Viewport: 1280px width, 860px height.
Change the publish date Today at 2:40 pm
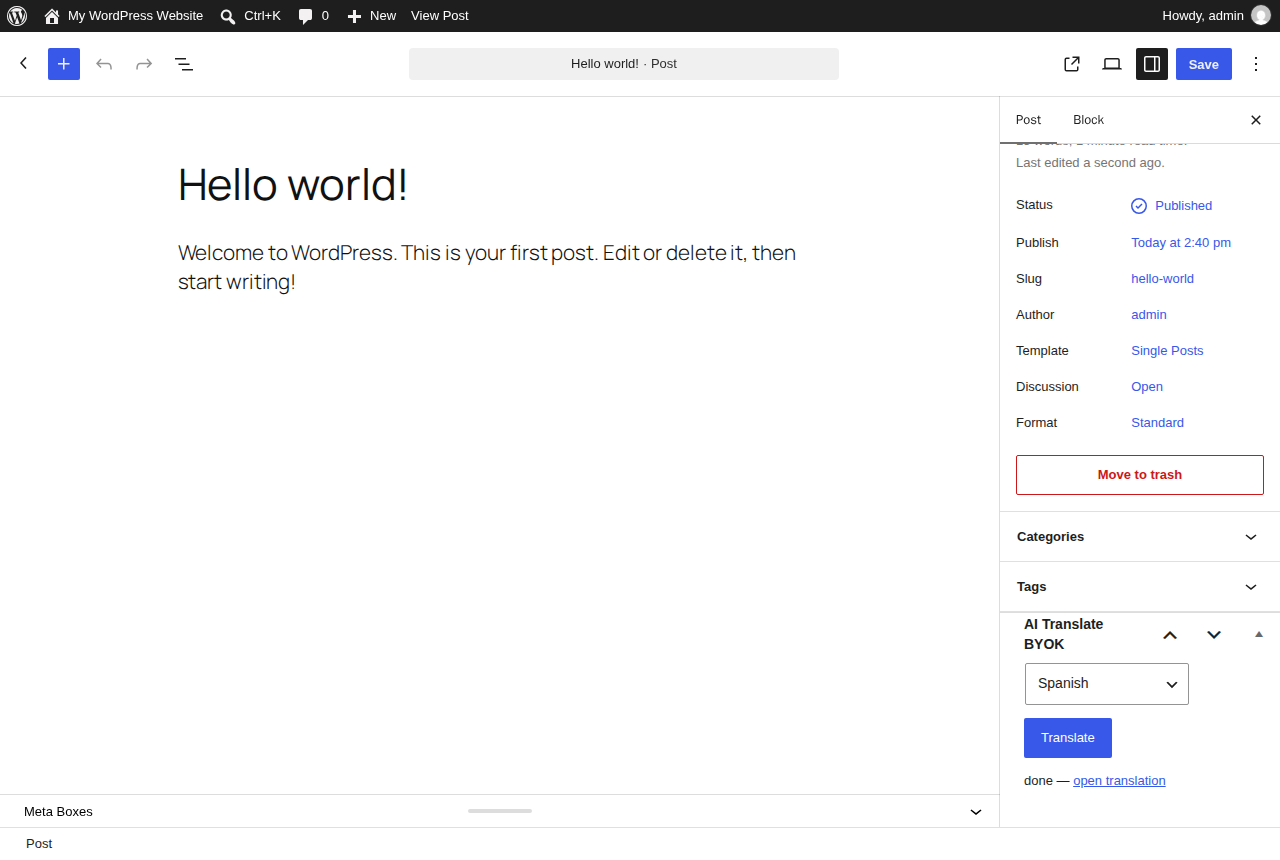[x=1181, y=243]
